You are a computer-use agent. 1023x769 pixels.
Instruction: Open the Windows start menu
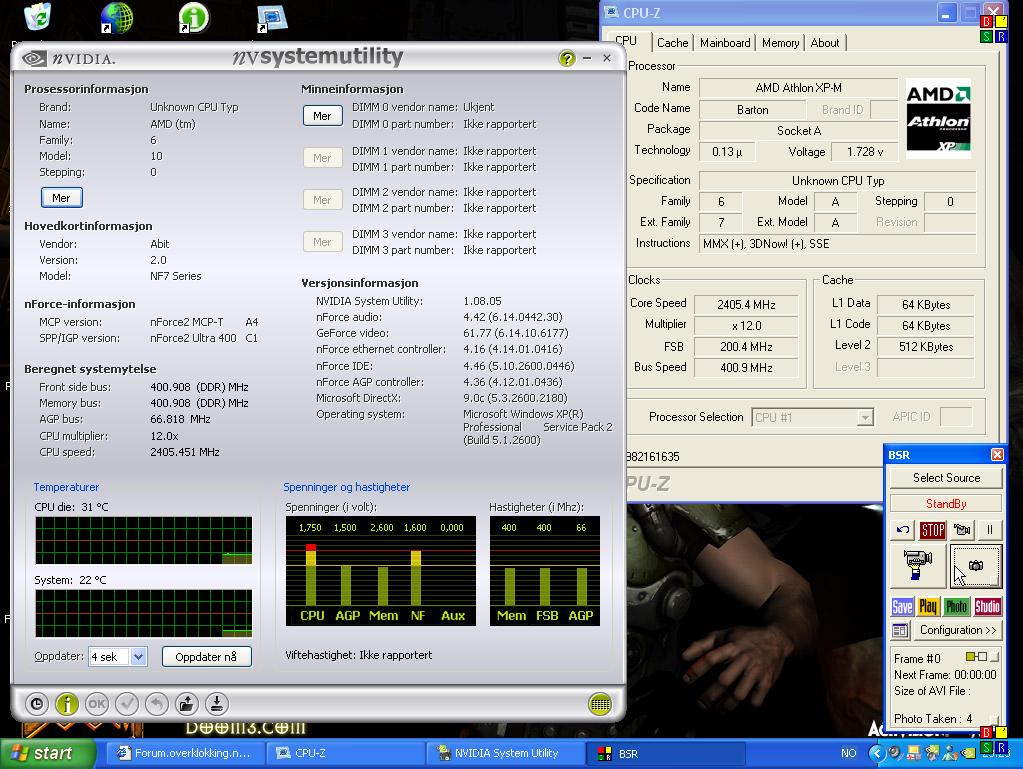(x=48, y=753)
